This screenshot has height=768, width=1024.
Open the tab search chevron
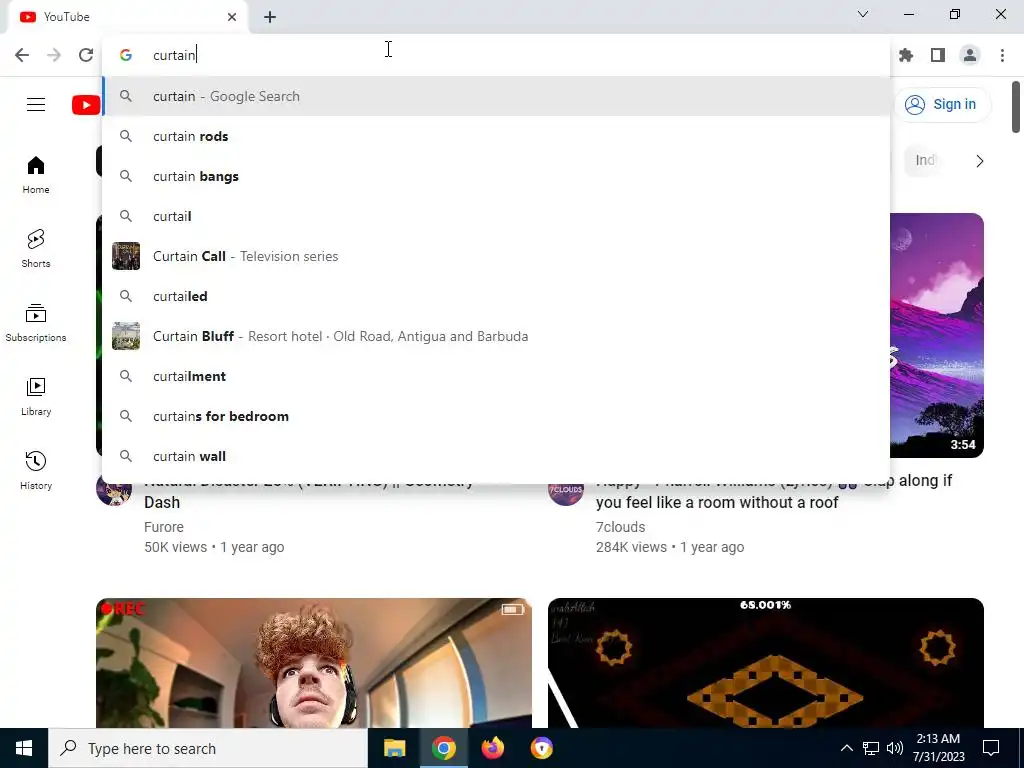(x=863, y=14)
